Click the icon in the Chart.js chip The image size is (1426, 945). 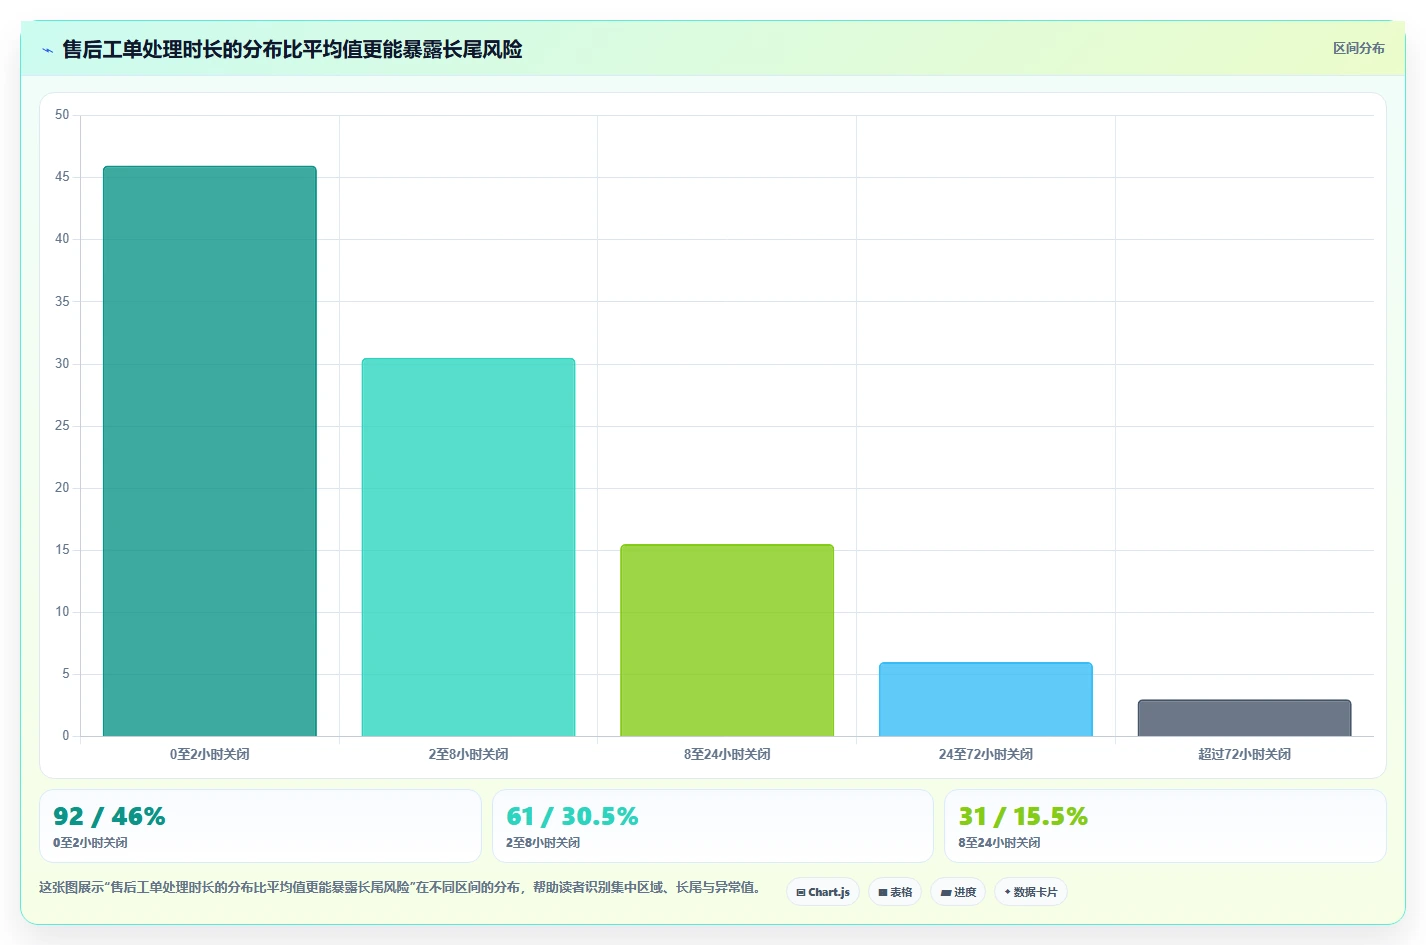801,892
